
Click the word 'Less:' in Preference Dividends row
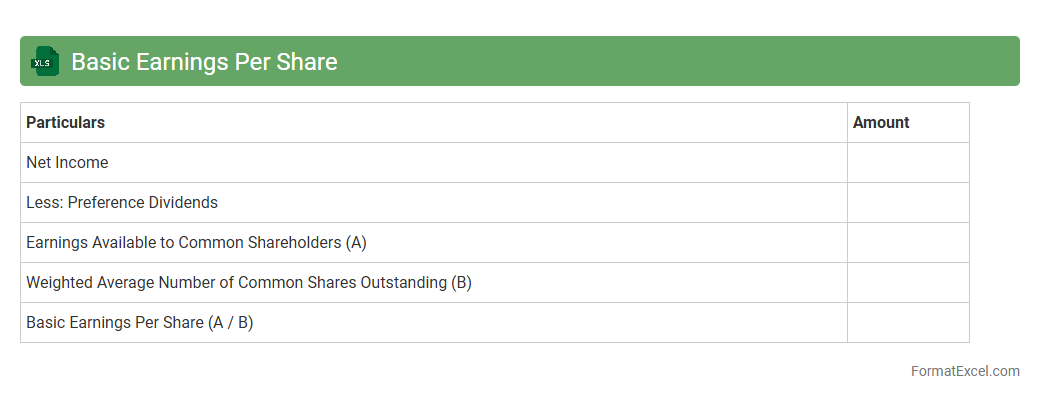tap(44, 203)
